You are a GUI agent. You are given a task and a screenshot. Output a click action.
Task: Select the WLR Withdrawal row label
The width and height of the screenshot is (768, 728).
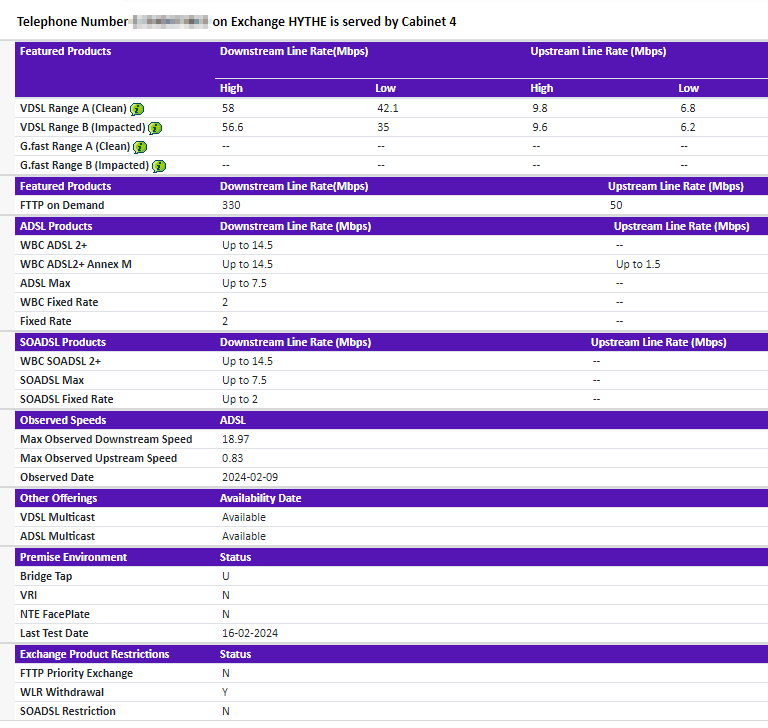(x=62, y=692)
